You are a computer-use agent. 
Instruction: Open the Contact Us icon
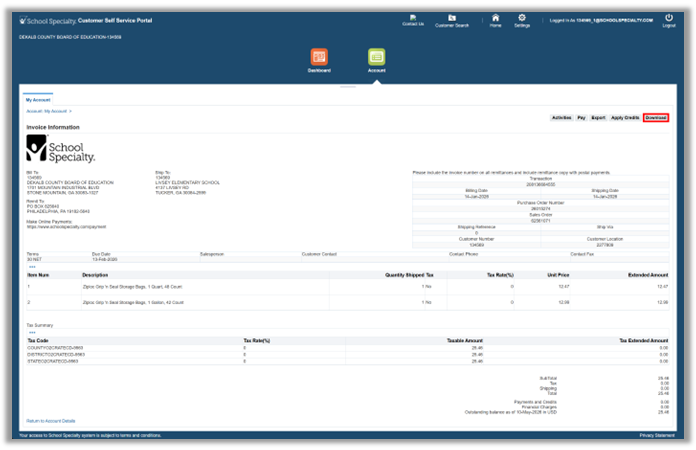click(x=413, y=20)
